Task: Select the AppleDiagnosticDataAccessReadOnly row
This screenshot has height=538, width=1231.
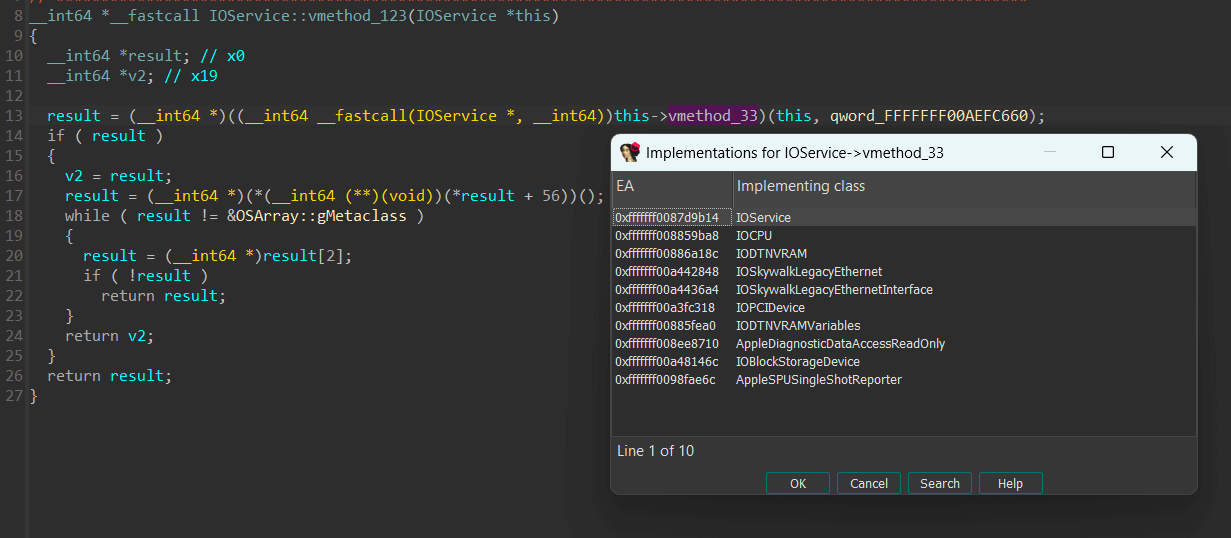Action: [x=904, y=343]
